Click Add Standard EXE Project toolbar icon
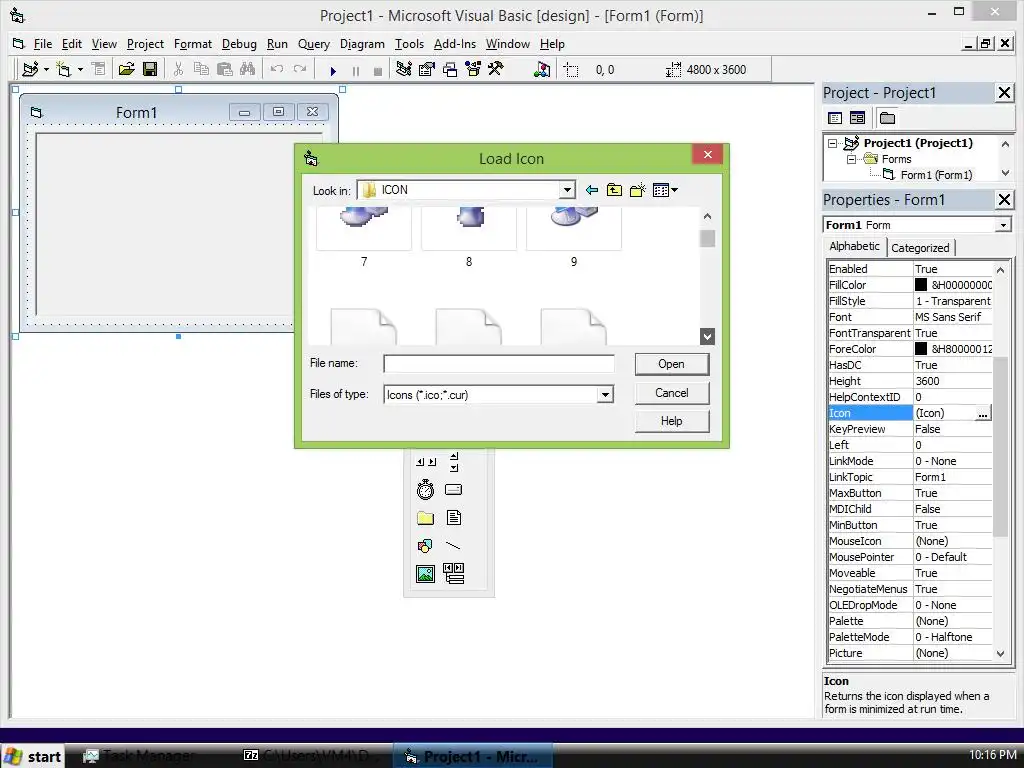Screen dimensions: 1024x768 point(30,69)
